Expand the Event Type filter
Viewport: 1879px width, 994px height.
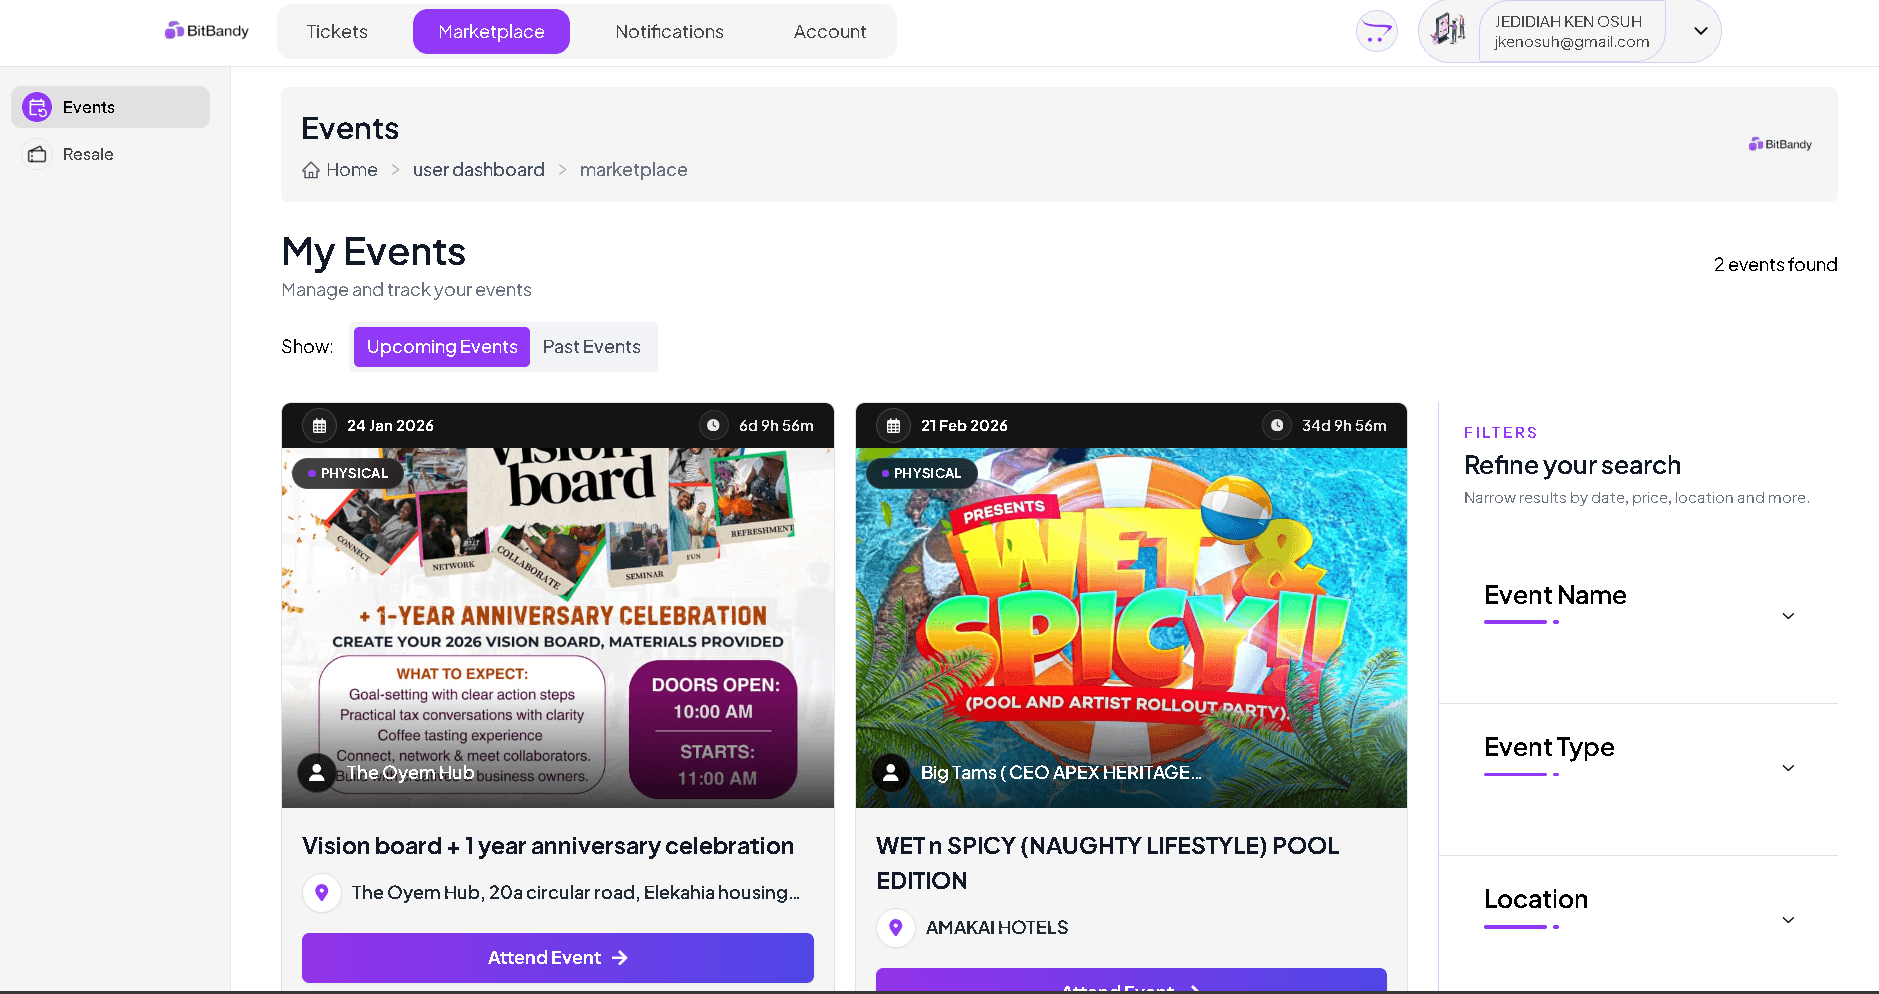pyautogui.click(x=1788, y=768)
